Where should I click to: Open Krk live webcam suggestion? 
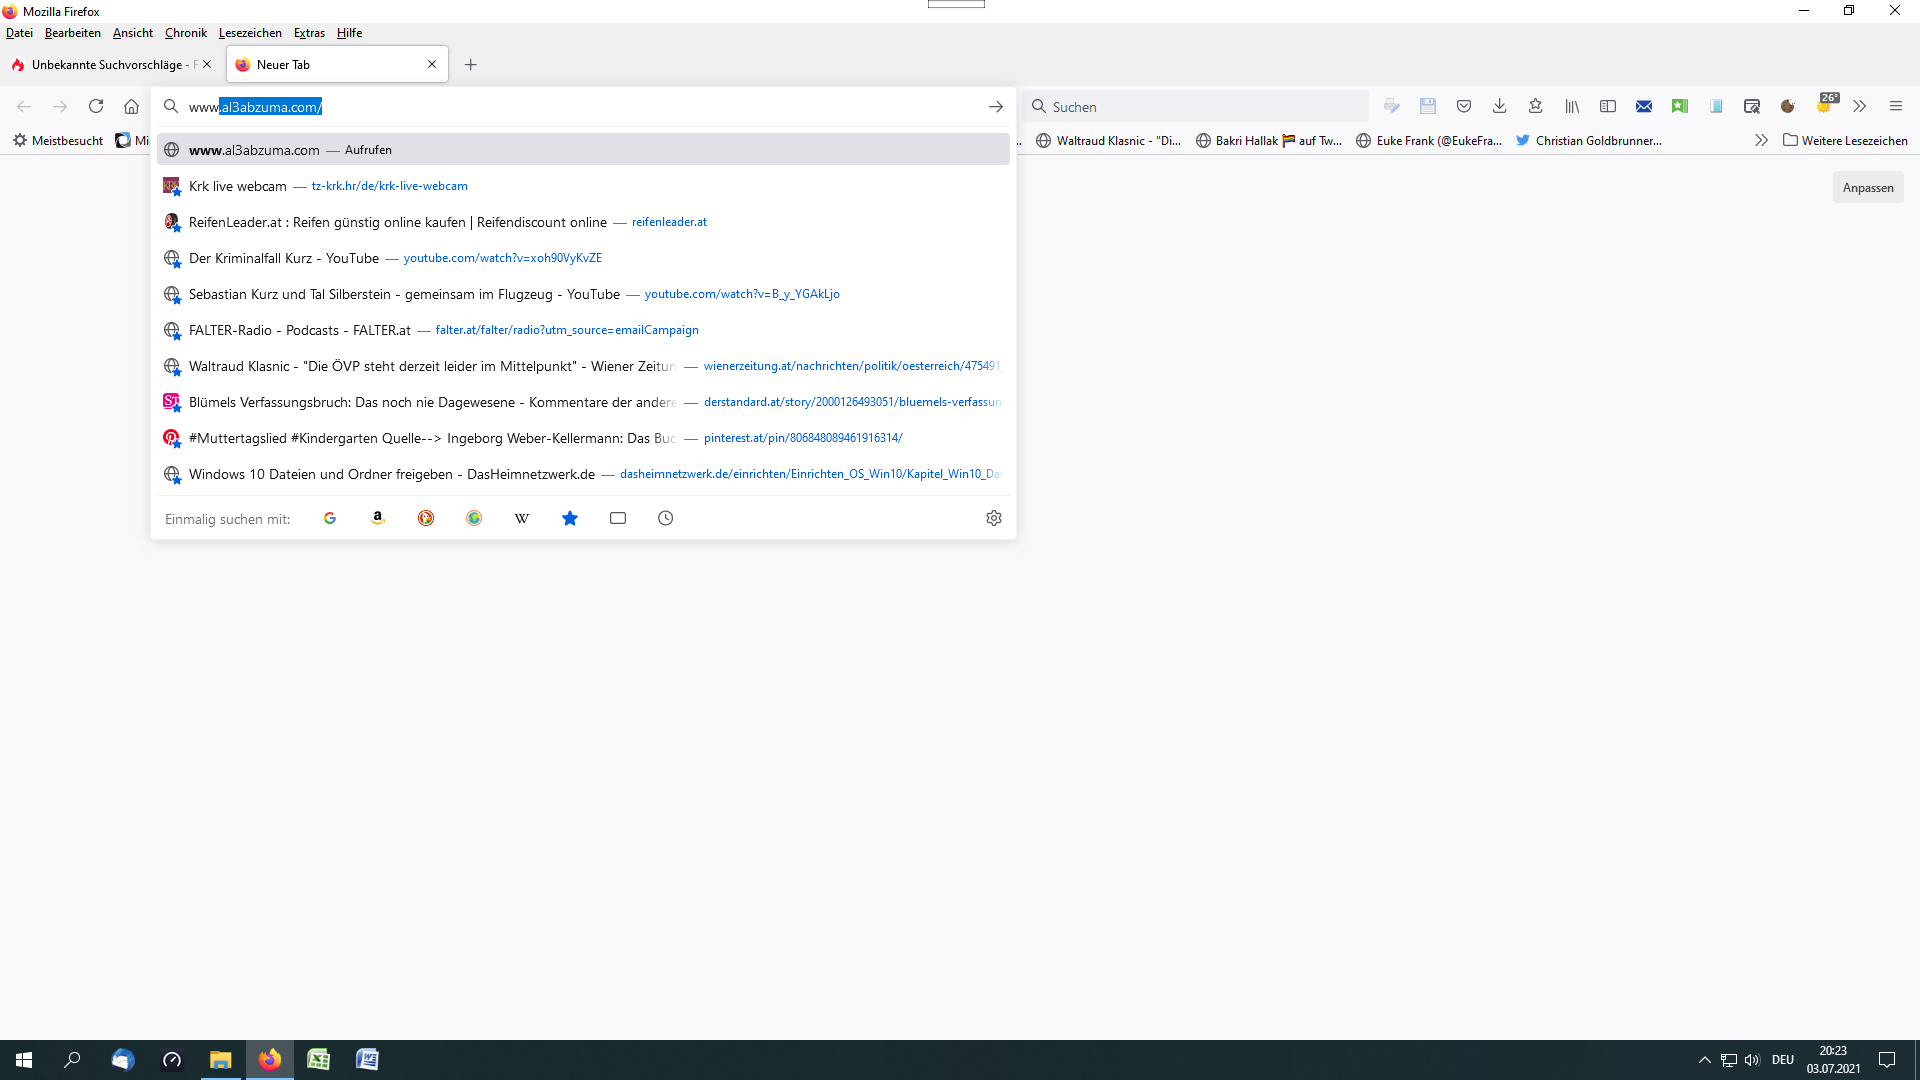point(238,186)
